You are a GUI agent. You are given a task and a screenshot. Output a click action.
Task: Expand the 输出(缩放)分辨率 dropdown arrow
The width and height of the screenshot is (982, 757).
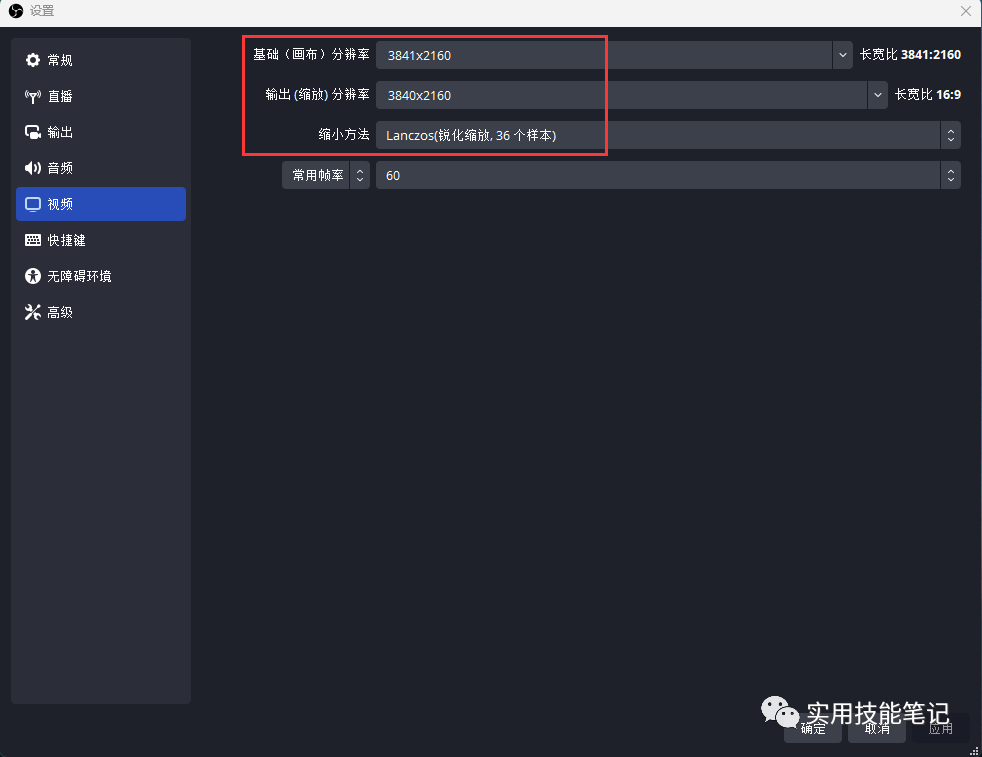point(877,95)
